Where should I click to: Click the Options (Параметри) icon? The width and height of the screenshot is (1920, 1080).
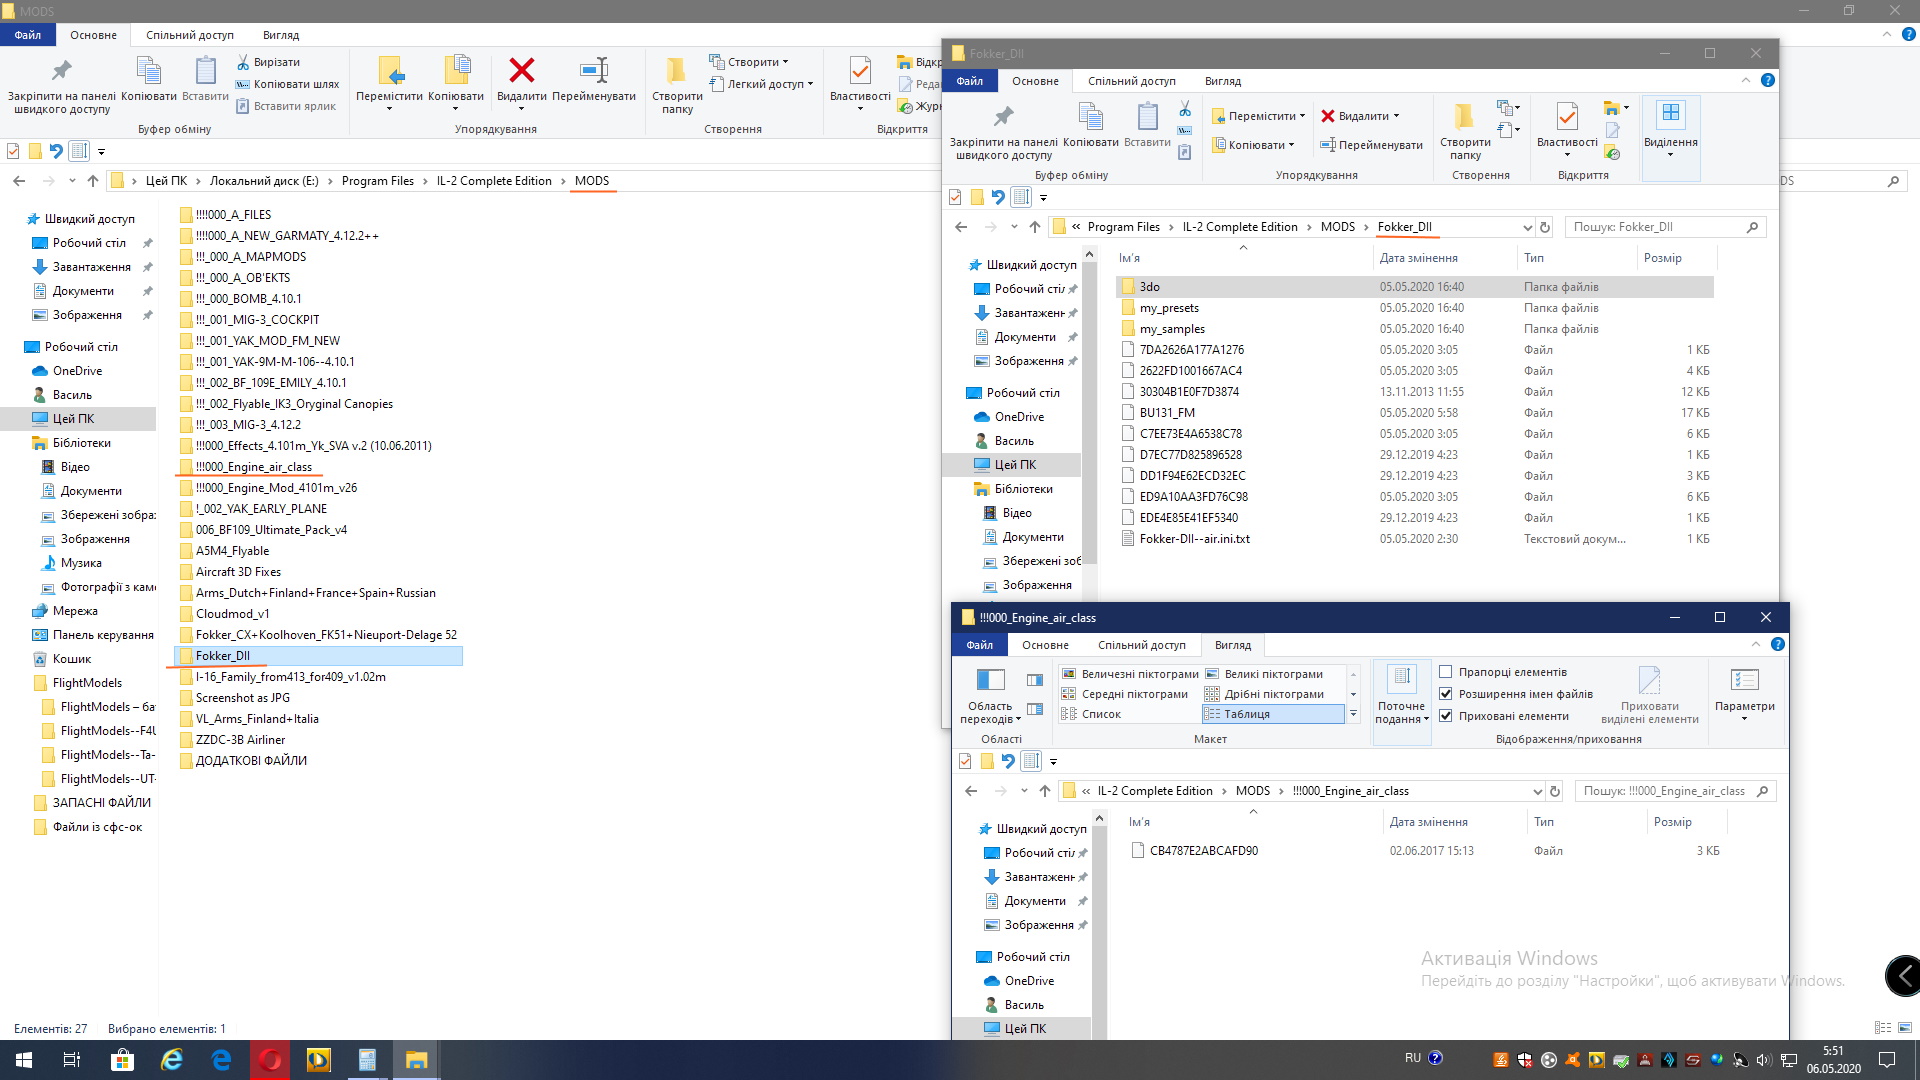click(x=1744, y=681)
